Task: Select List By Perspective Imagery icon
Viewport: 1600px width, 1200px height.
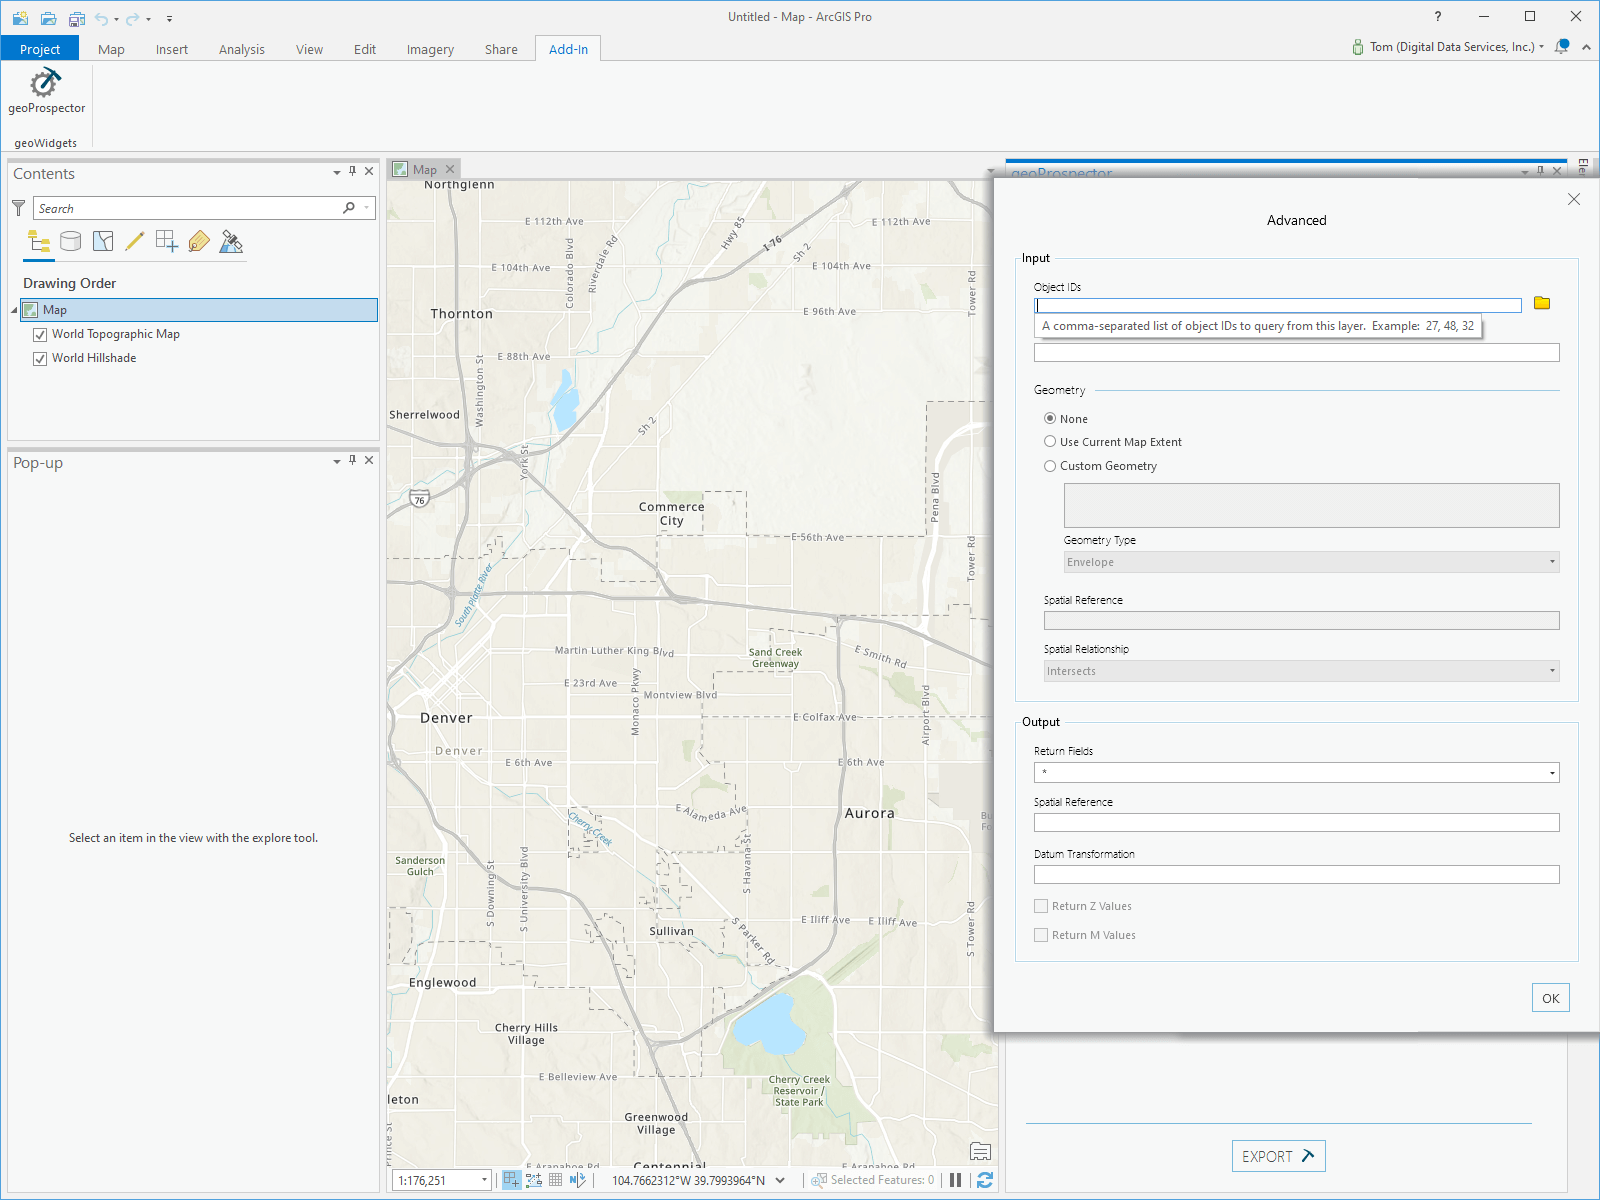Action: coord(231,241)
